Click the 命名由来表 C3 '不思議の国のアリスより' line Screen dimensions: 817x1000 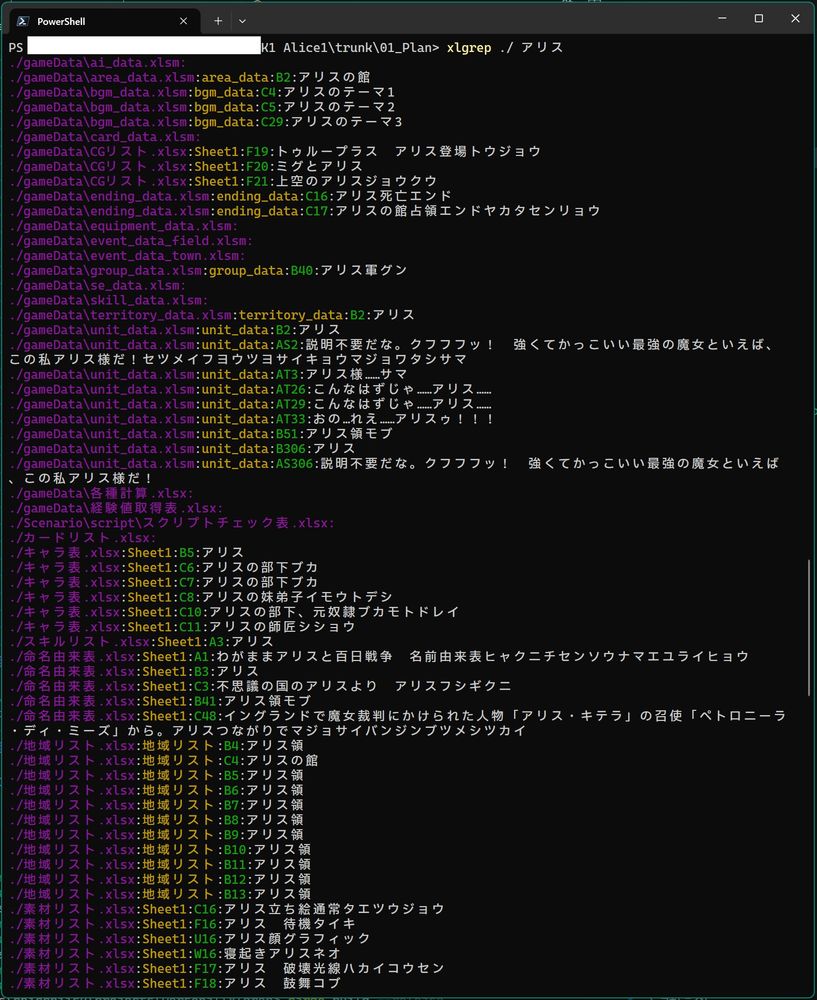coord(260,686)
